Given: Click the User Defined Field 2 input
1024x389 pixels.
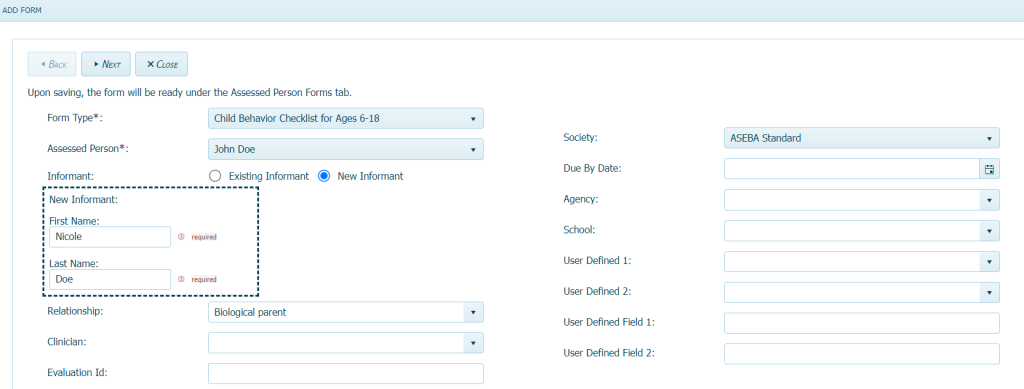Looking at the screenshot, I should tap(862, 353).
